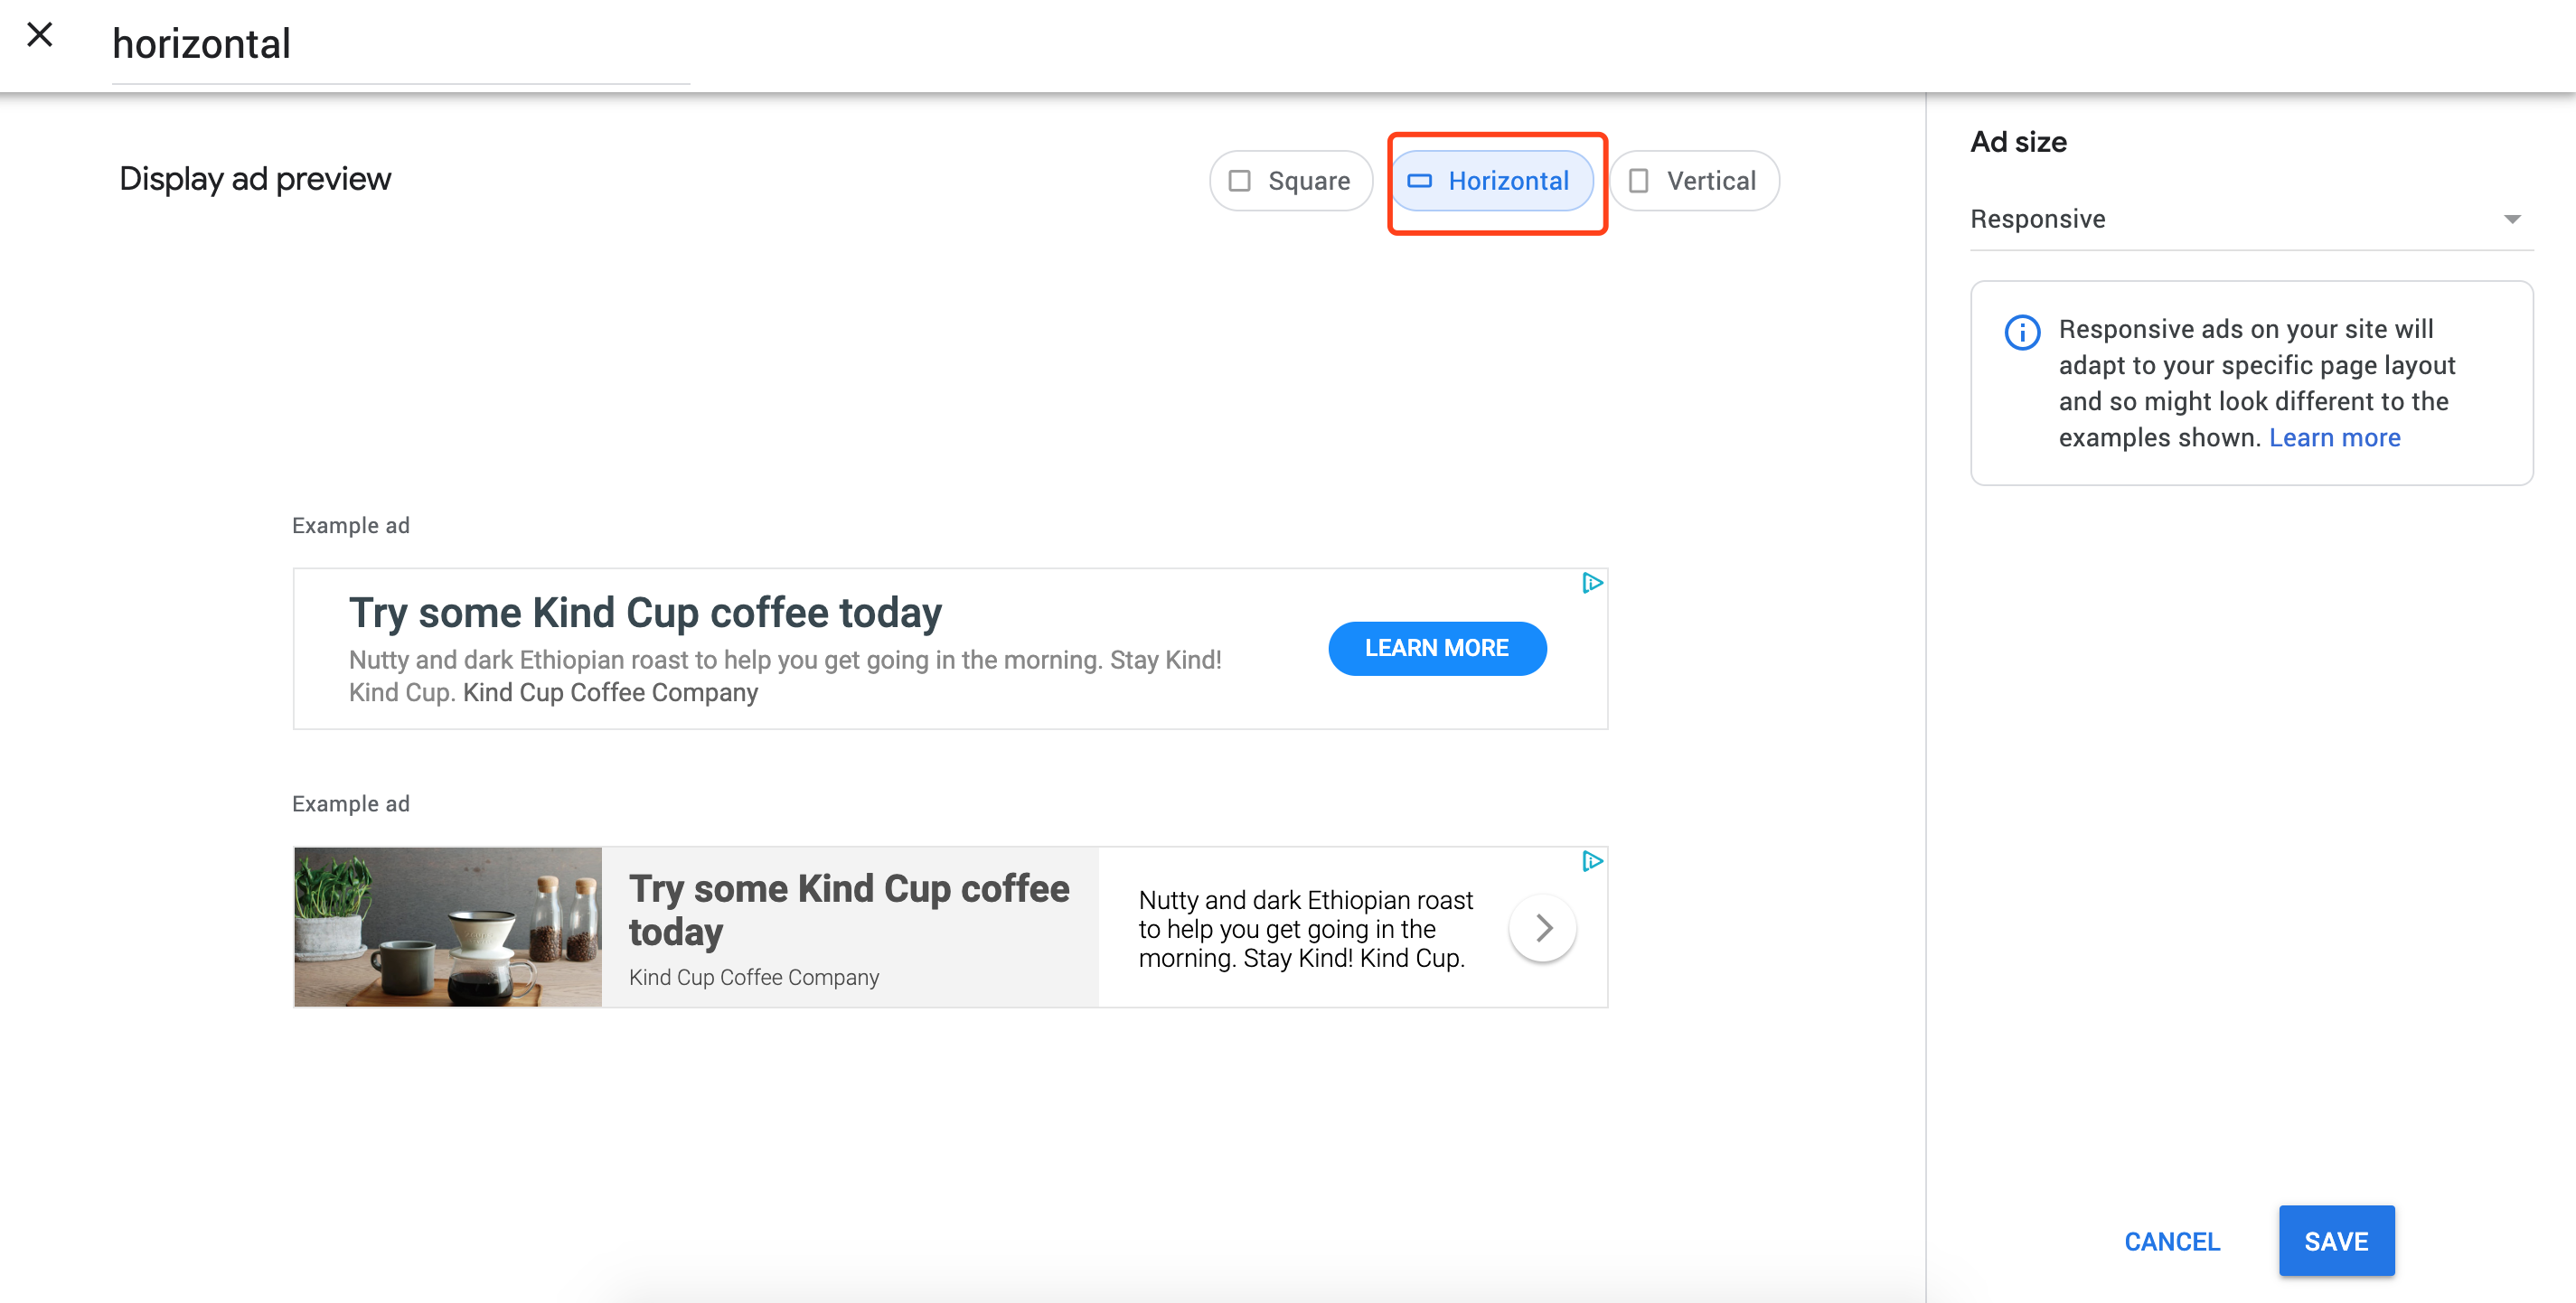Viewport: 2576px width, 1303px height.
Task: Click AdChoices icon on second example ad
Action: [1592, 860]
